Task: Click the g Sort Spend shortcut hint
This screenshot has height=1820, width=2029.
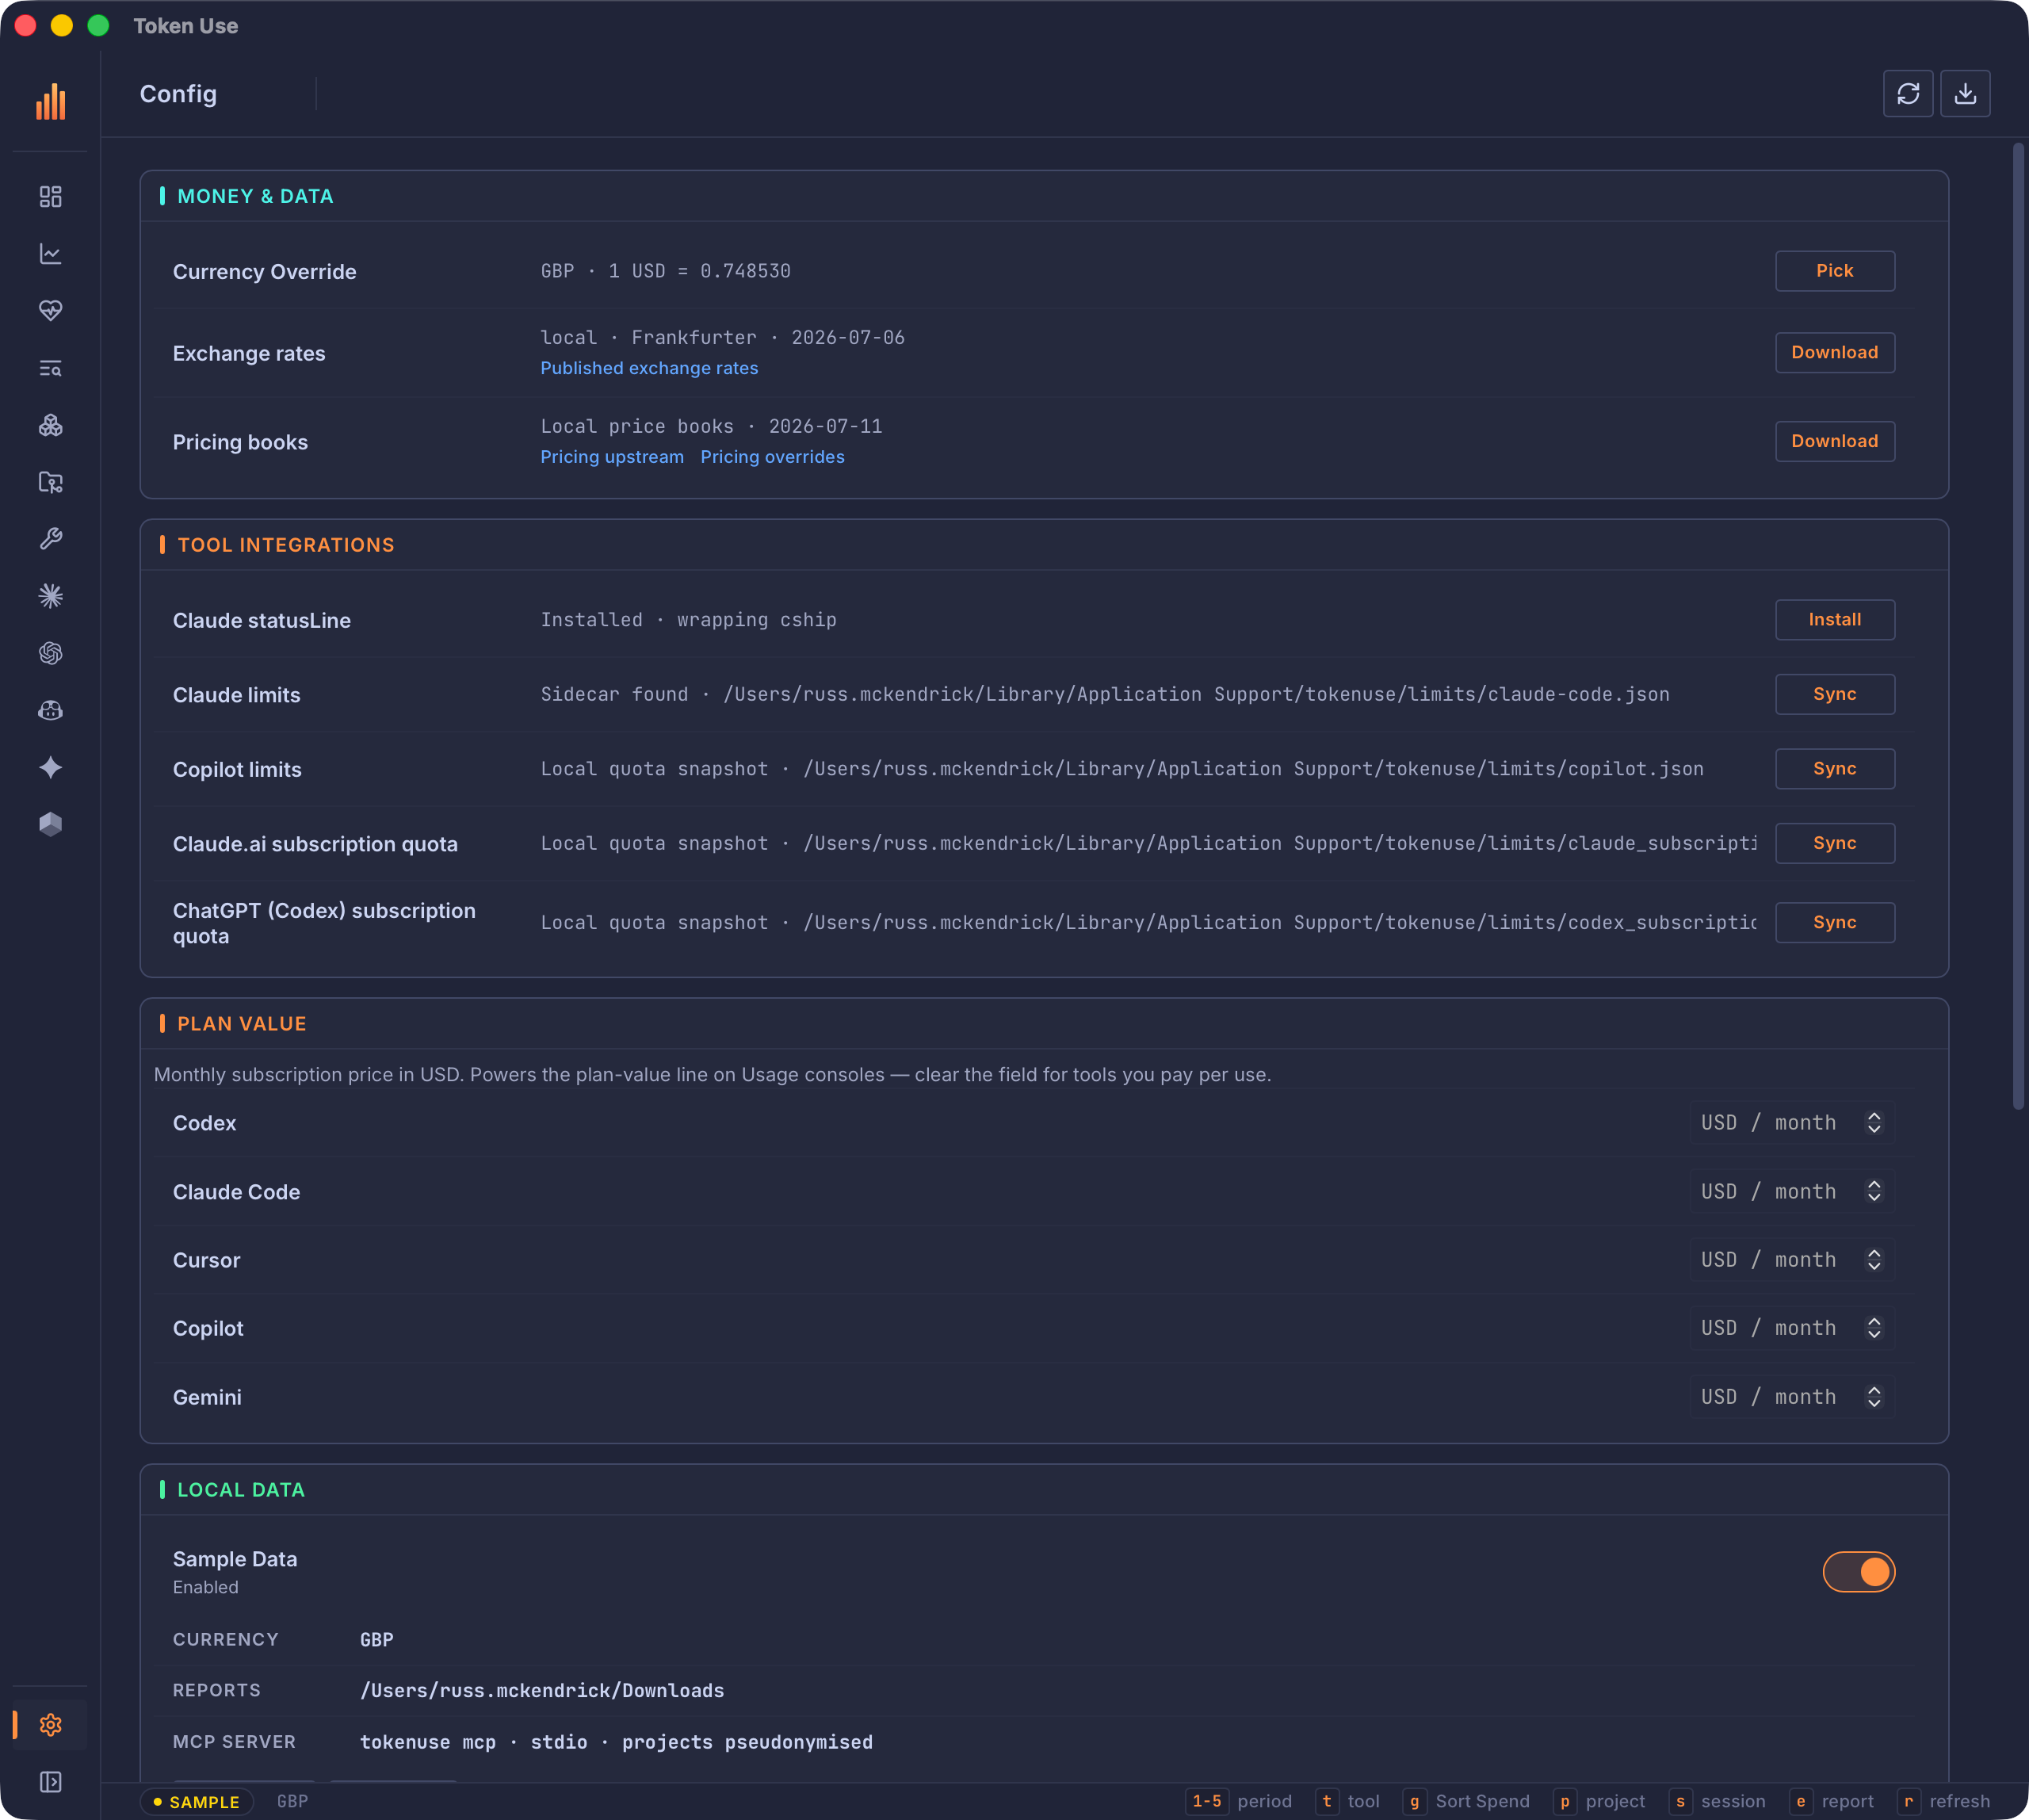Action: (x=1466, y=1802)
